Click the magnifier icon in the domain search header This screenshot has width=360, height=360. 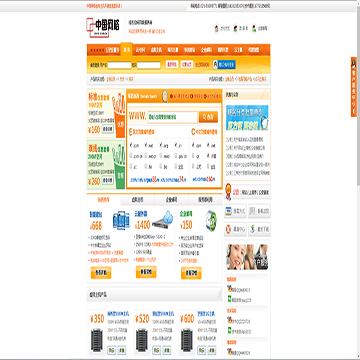coord(165,96)
